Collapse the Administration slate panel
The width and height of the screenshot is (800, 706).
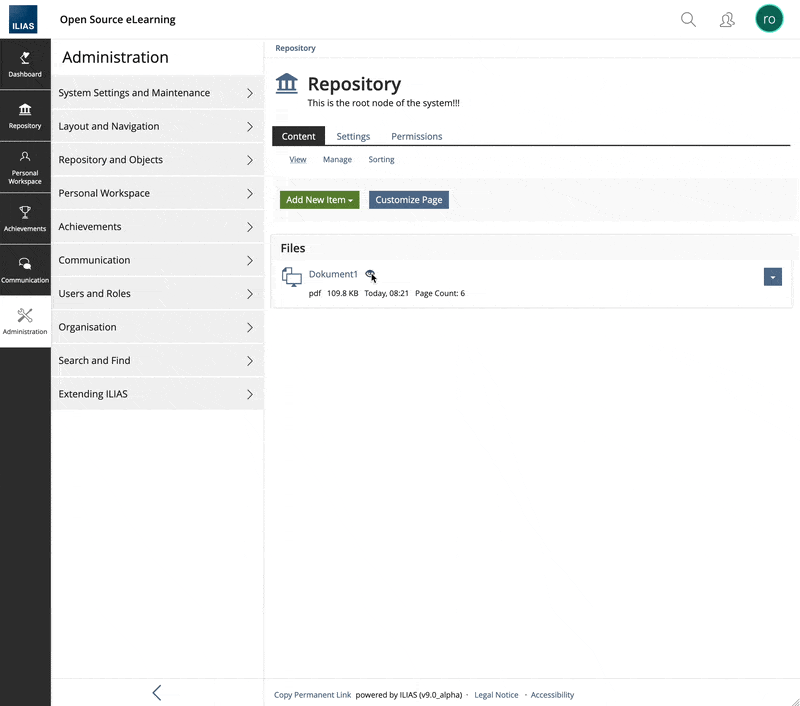tap(157, 693)
